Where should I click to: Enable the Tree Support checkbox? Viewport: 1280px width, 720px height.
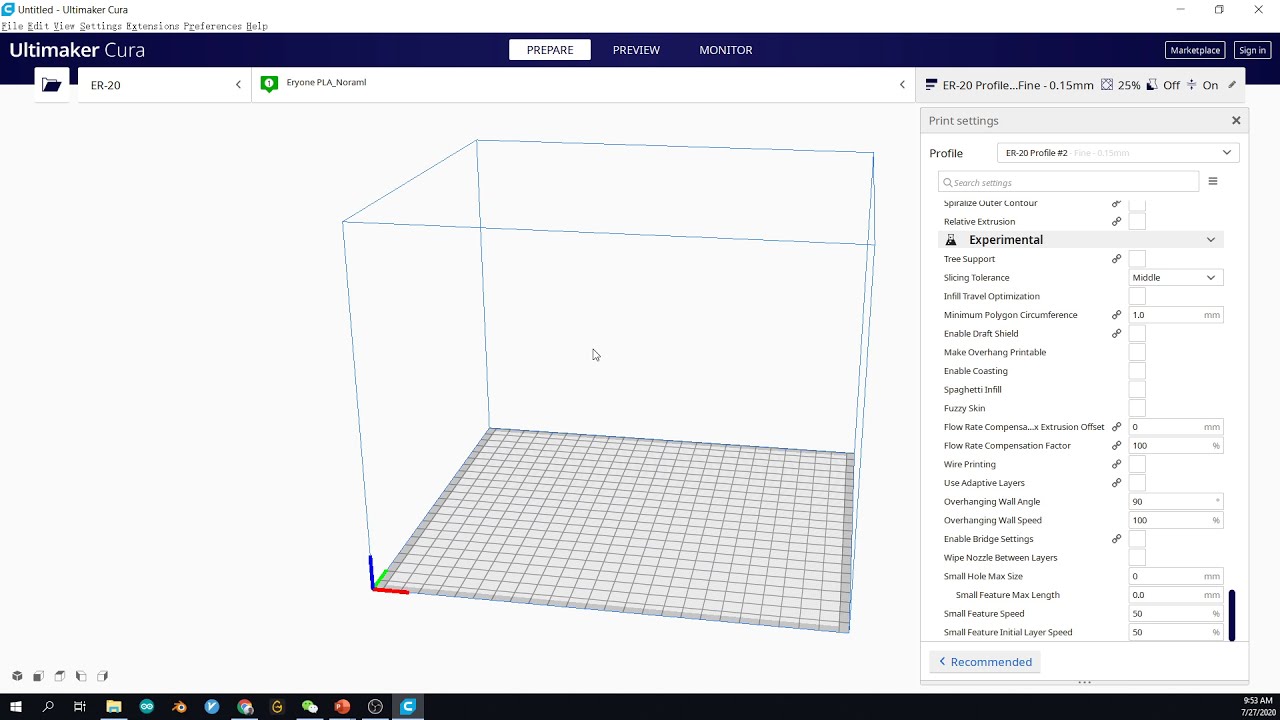(1137, 259)
